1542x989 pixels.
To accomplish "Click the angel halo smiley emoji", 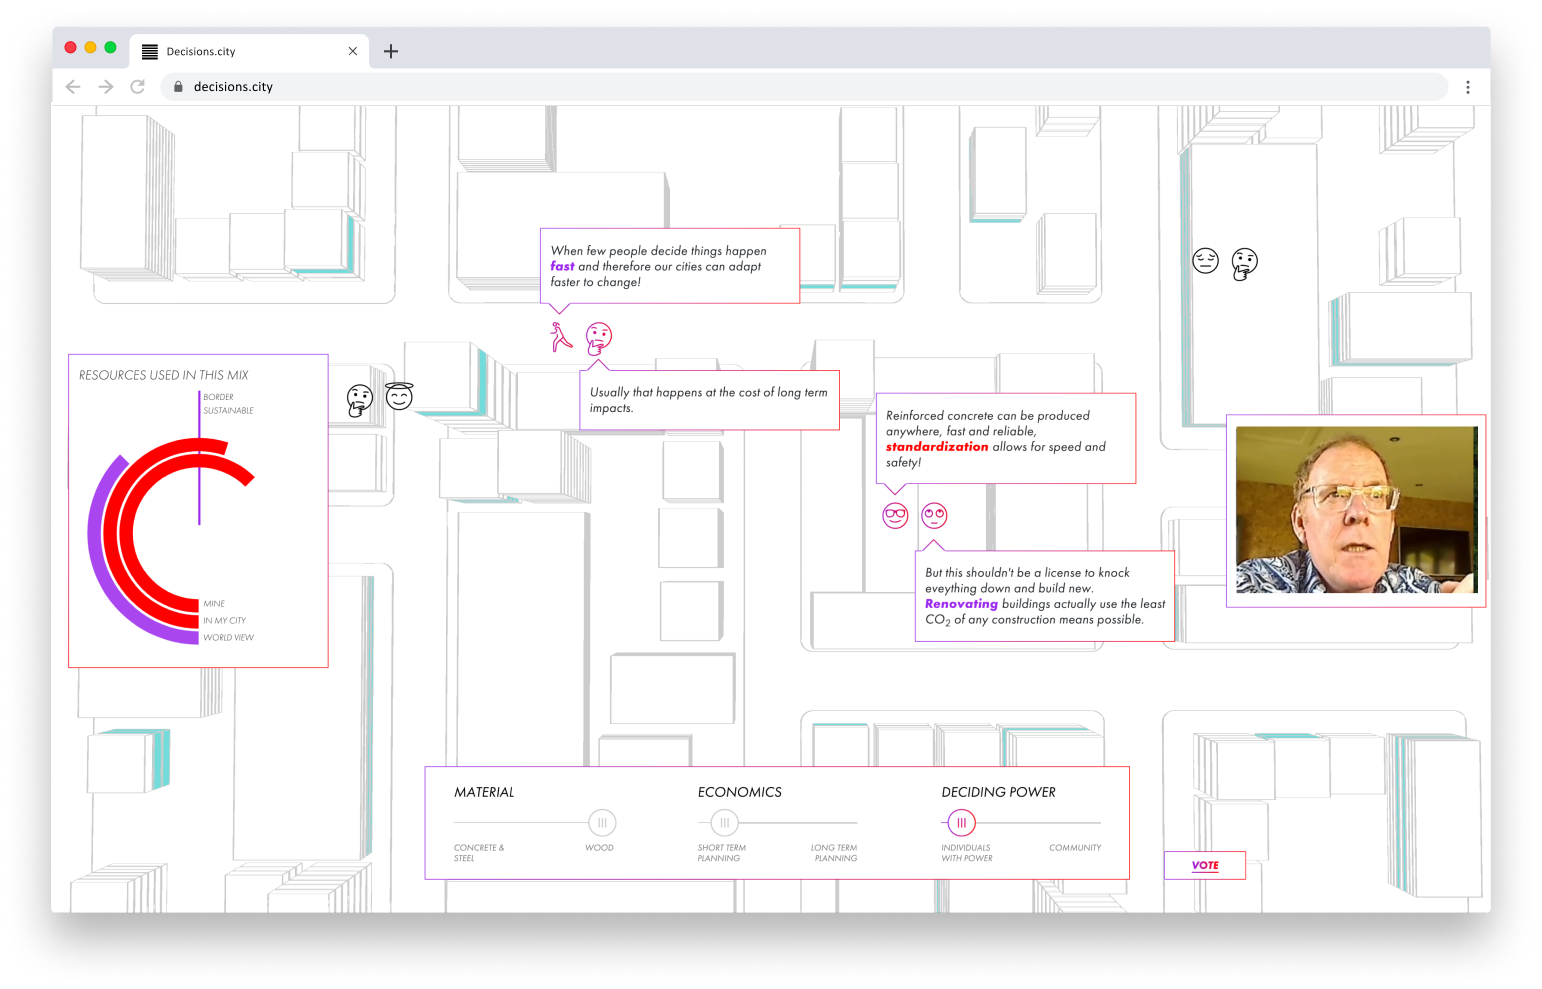I will pyautogui.click(x=399, y=396).
